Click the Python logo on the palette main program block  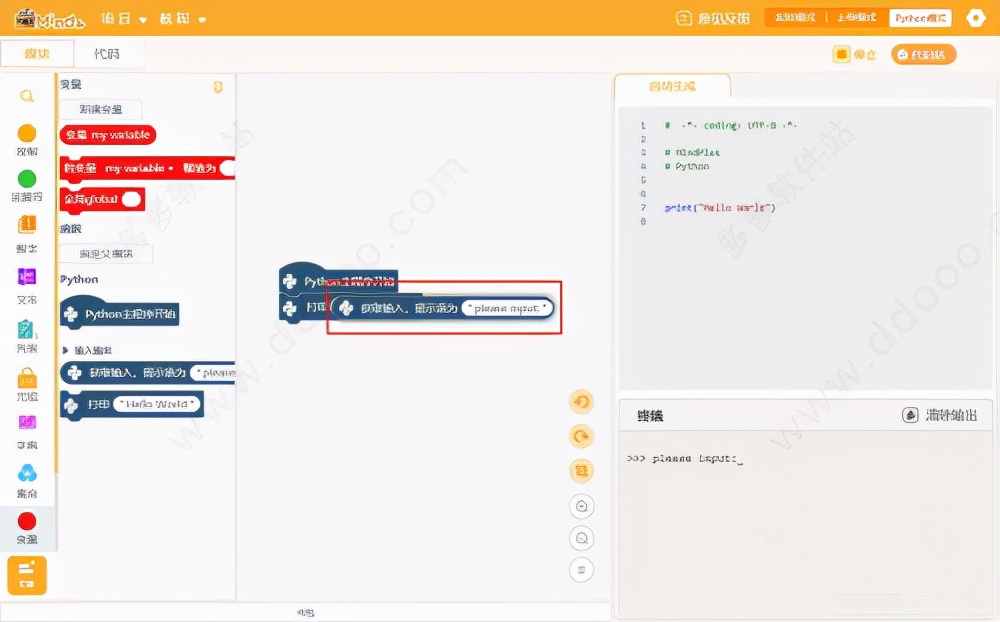(71, 314)
